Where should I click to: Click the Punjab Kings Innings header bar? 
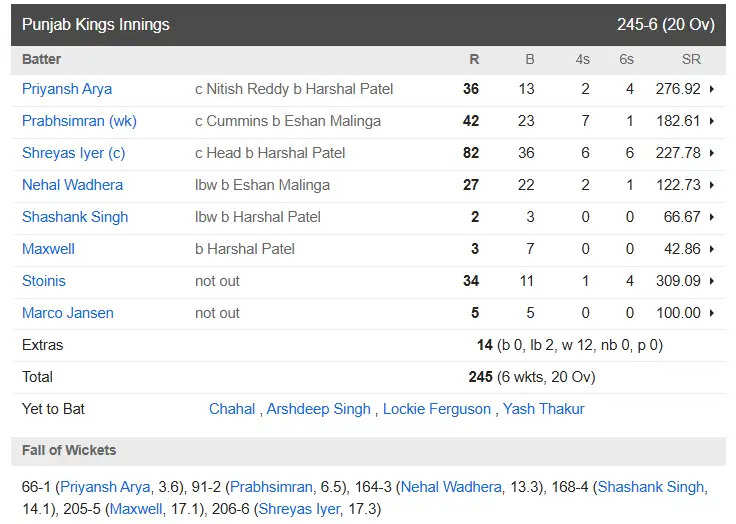pos(368,25)
